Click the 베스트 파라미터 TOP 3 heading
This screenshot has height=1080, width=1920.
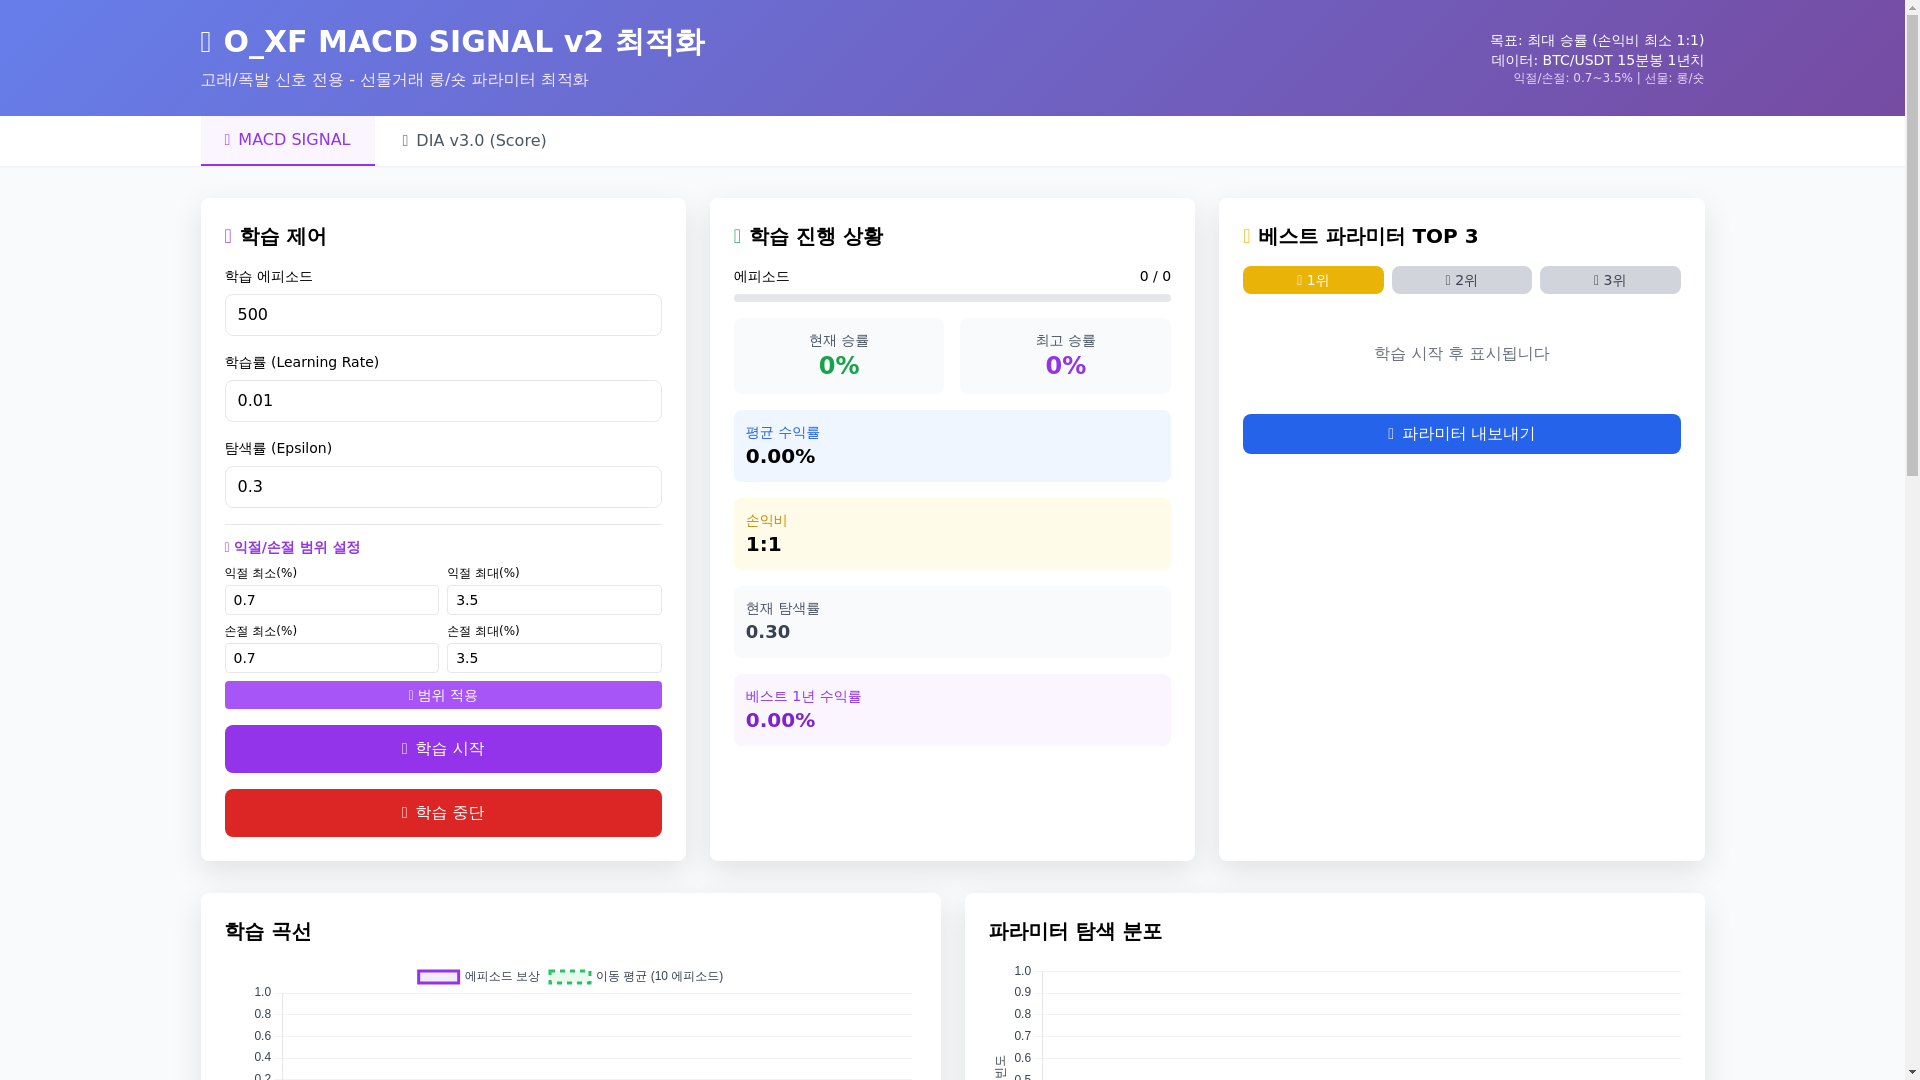click(1361, 237)
